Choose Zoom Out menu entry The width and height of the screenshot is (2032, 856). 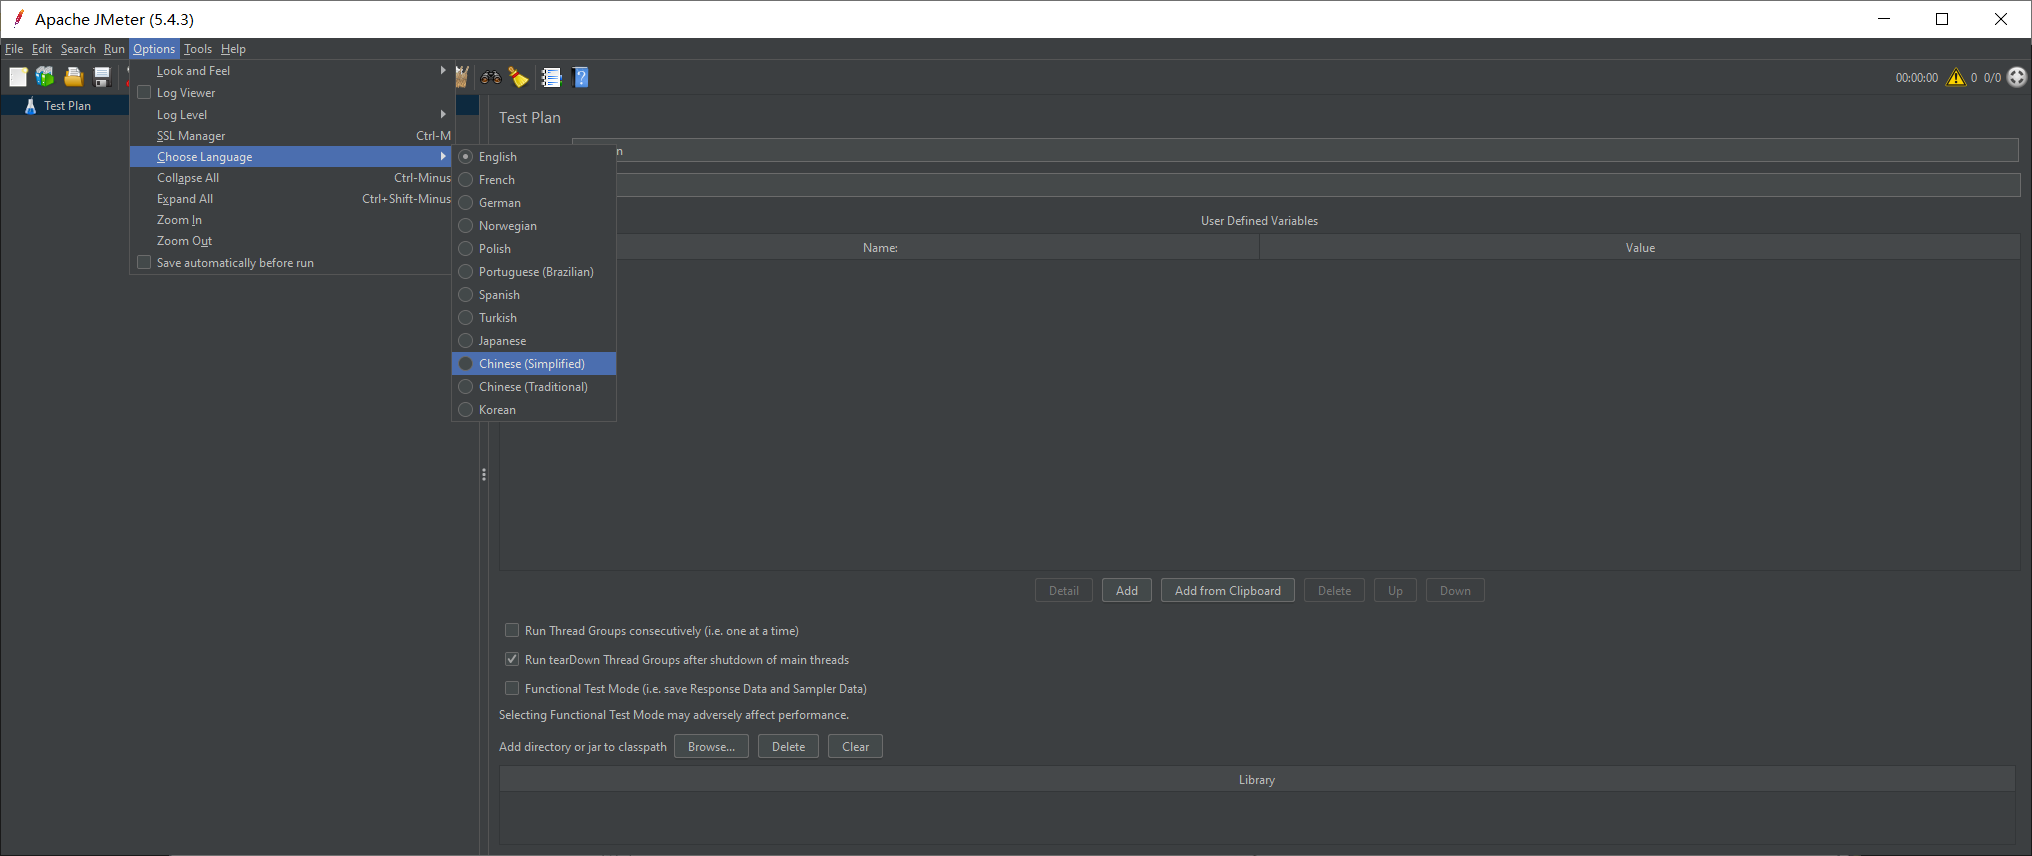pyautogui.click(x=292, y=241)
